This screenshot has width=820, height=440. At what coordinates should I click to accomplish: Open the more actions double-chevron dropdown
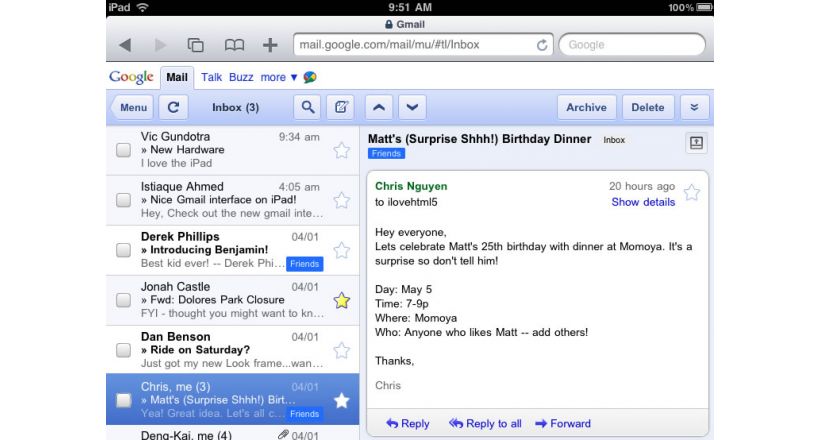tap(694, 107)
